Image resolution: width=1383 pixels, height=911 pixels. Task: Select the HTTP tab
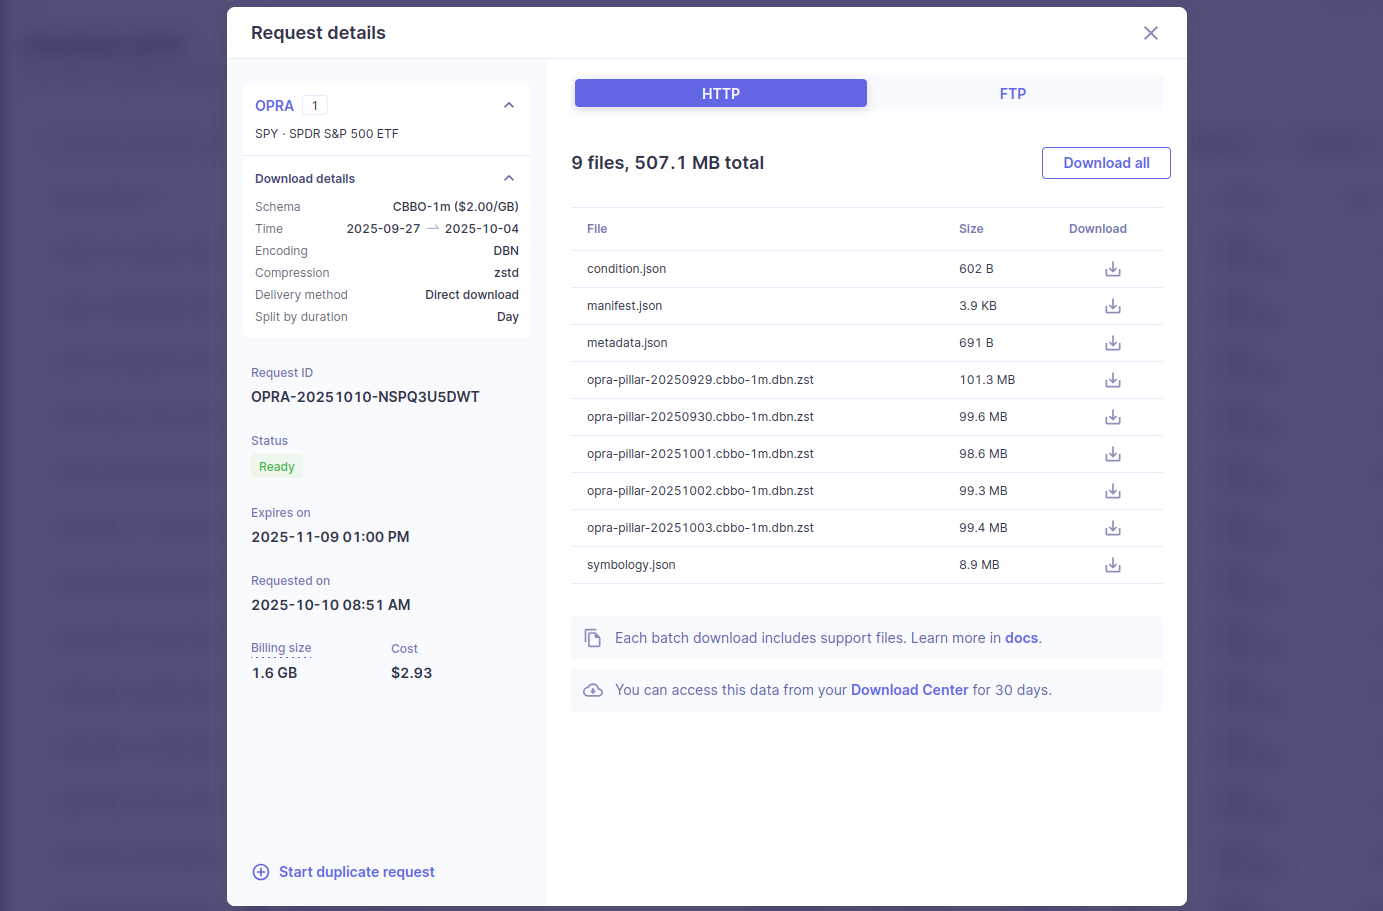click(721, 93)
